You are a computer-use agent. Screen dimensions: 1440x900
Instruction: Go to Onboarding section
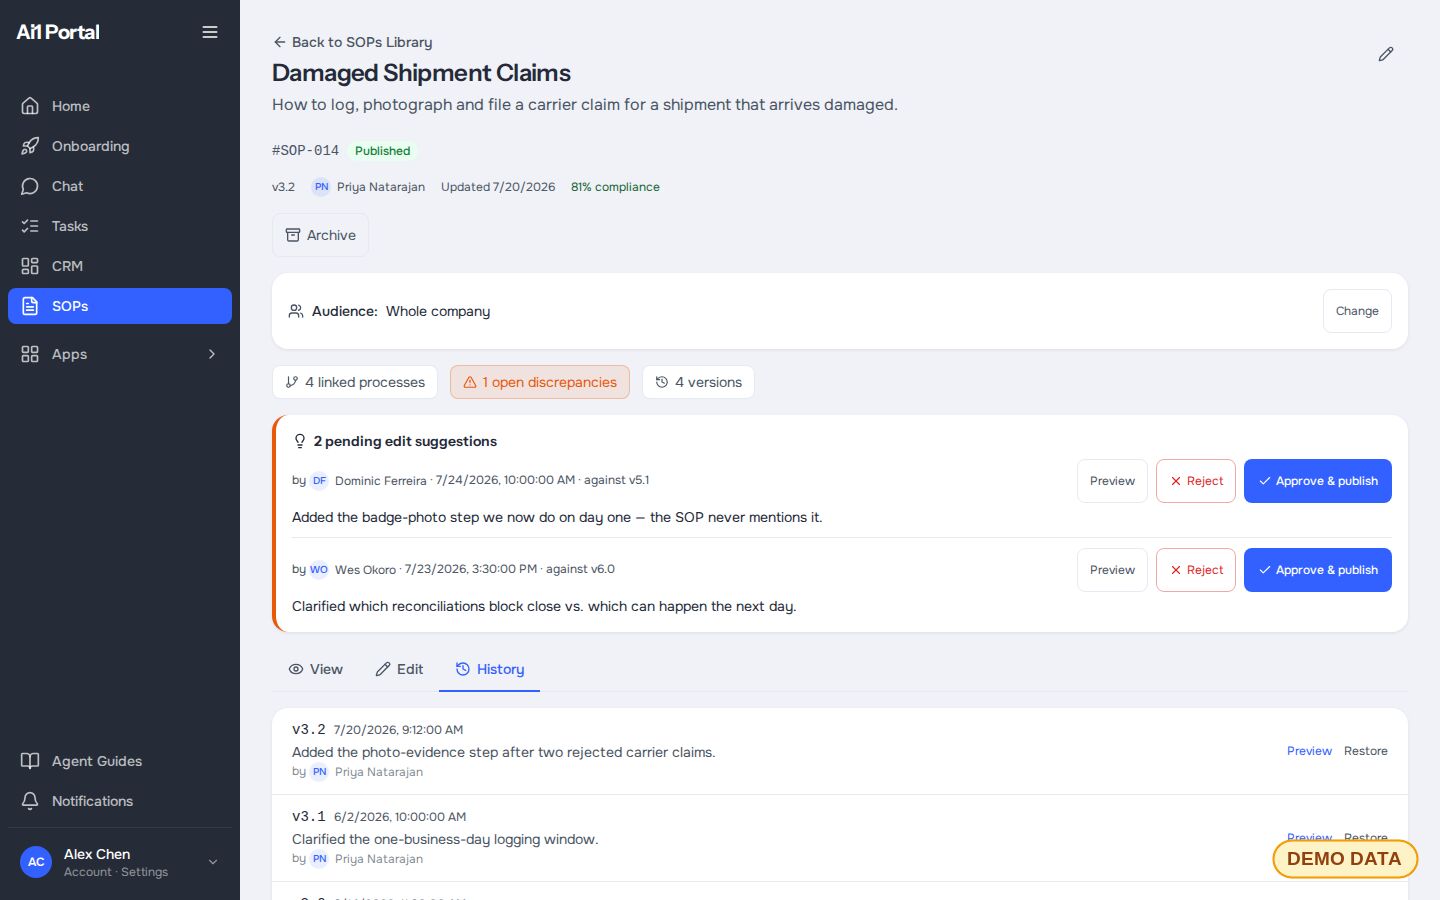pyautogui.click(x=120, y=146)
